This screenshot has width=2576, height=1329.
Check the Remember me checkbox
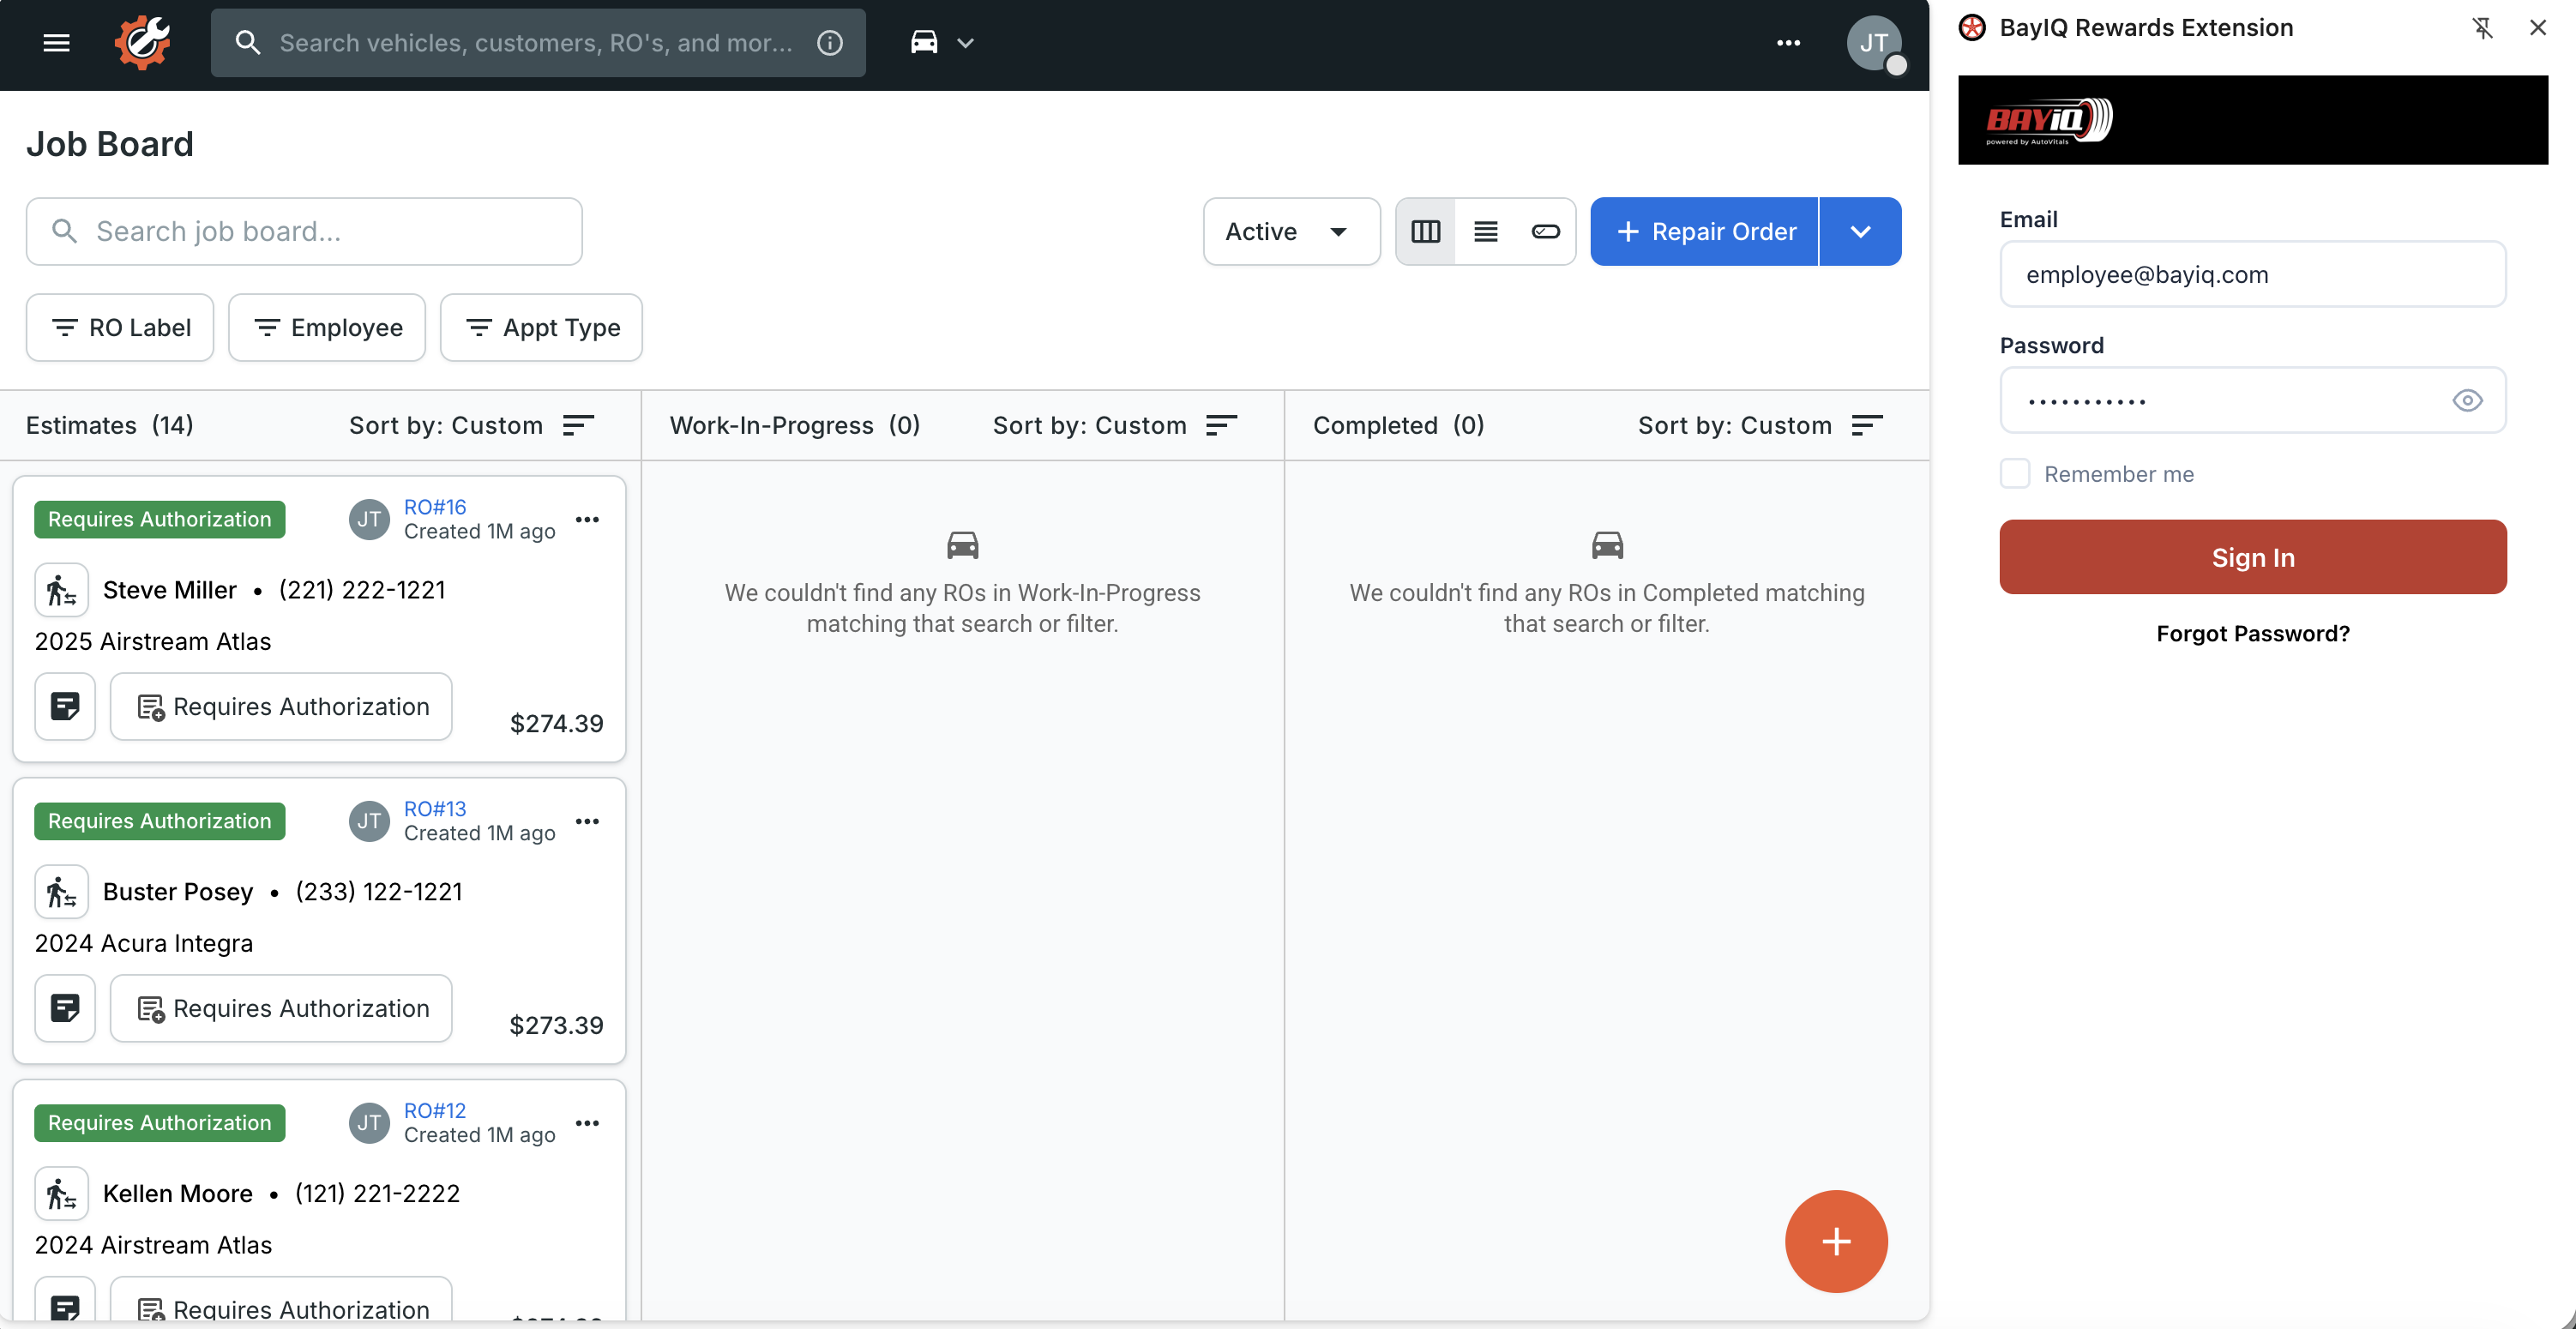pyautogui.click(x=2014, y=474)
